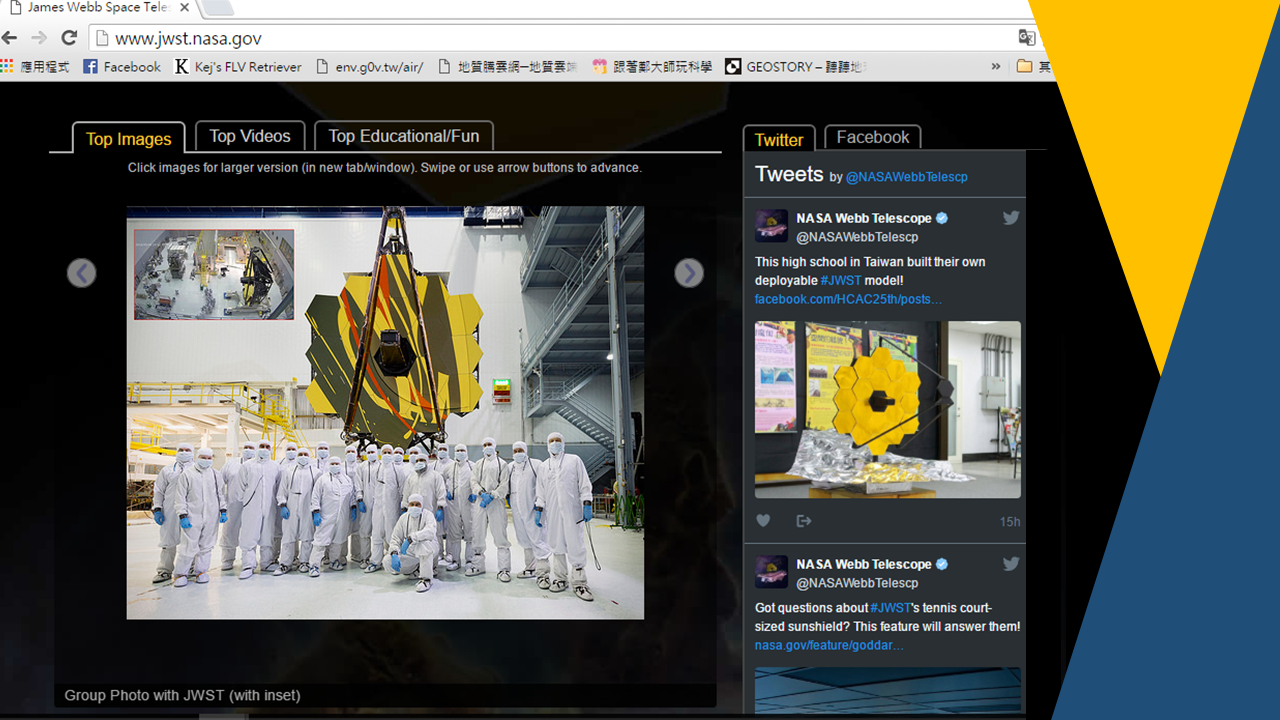Open the Facebook bookmark
Screen dimensions: 1280x720
122,67
